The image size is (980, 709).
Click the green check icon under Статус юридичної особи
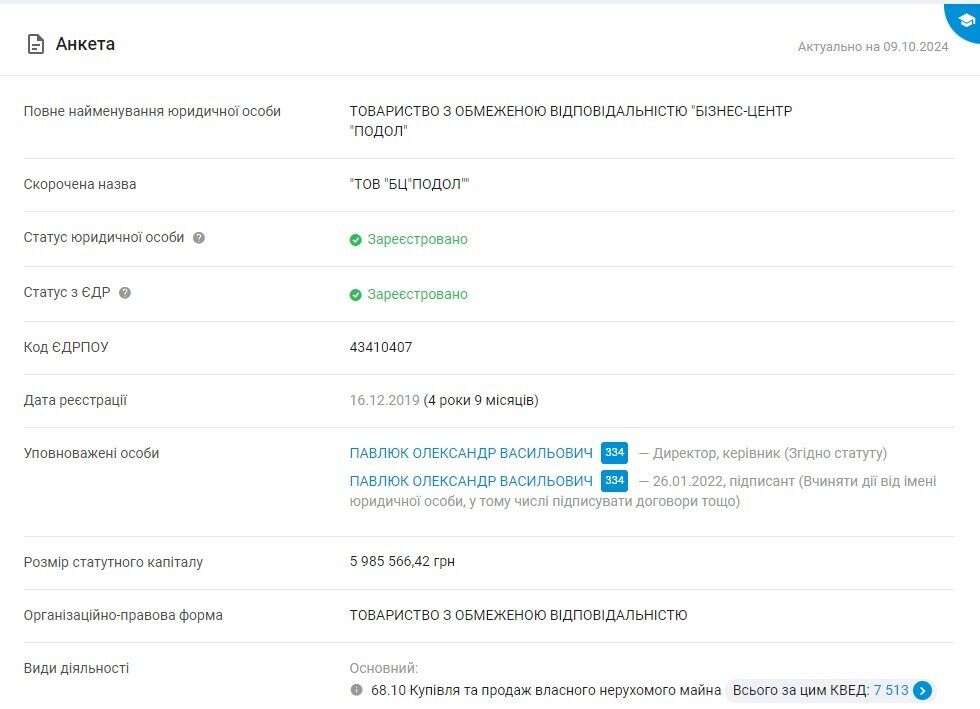356,240
